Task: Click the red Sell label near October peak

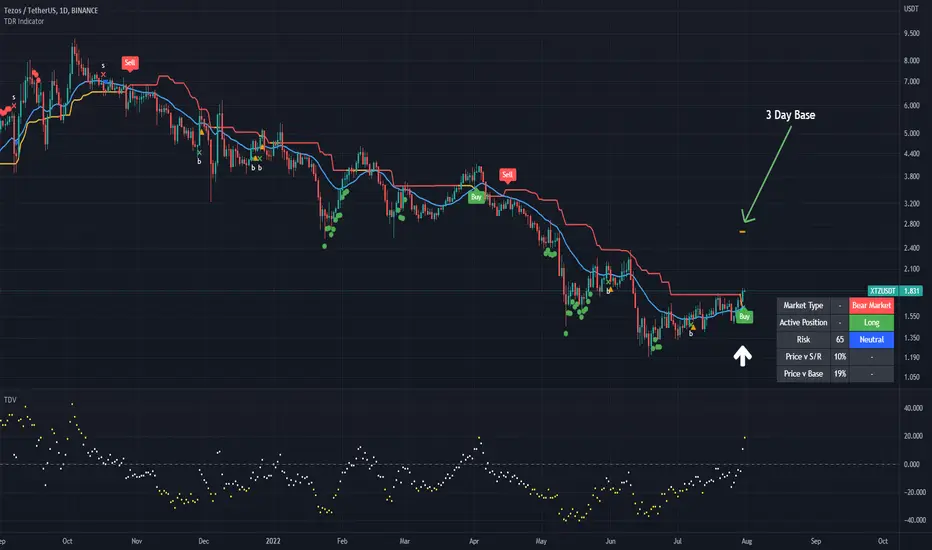Action: pyautogui.click(x=130, y=62)
